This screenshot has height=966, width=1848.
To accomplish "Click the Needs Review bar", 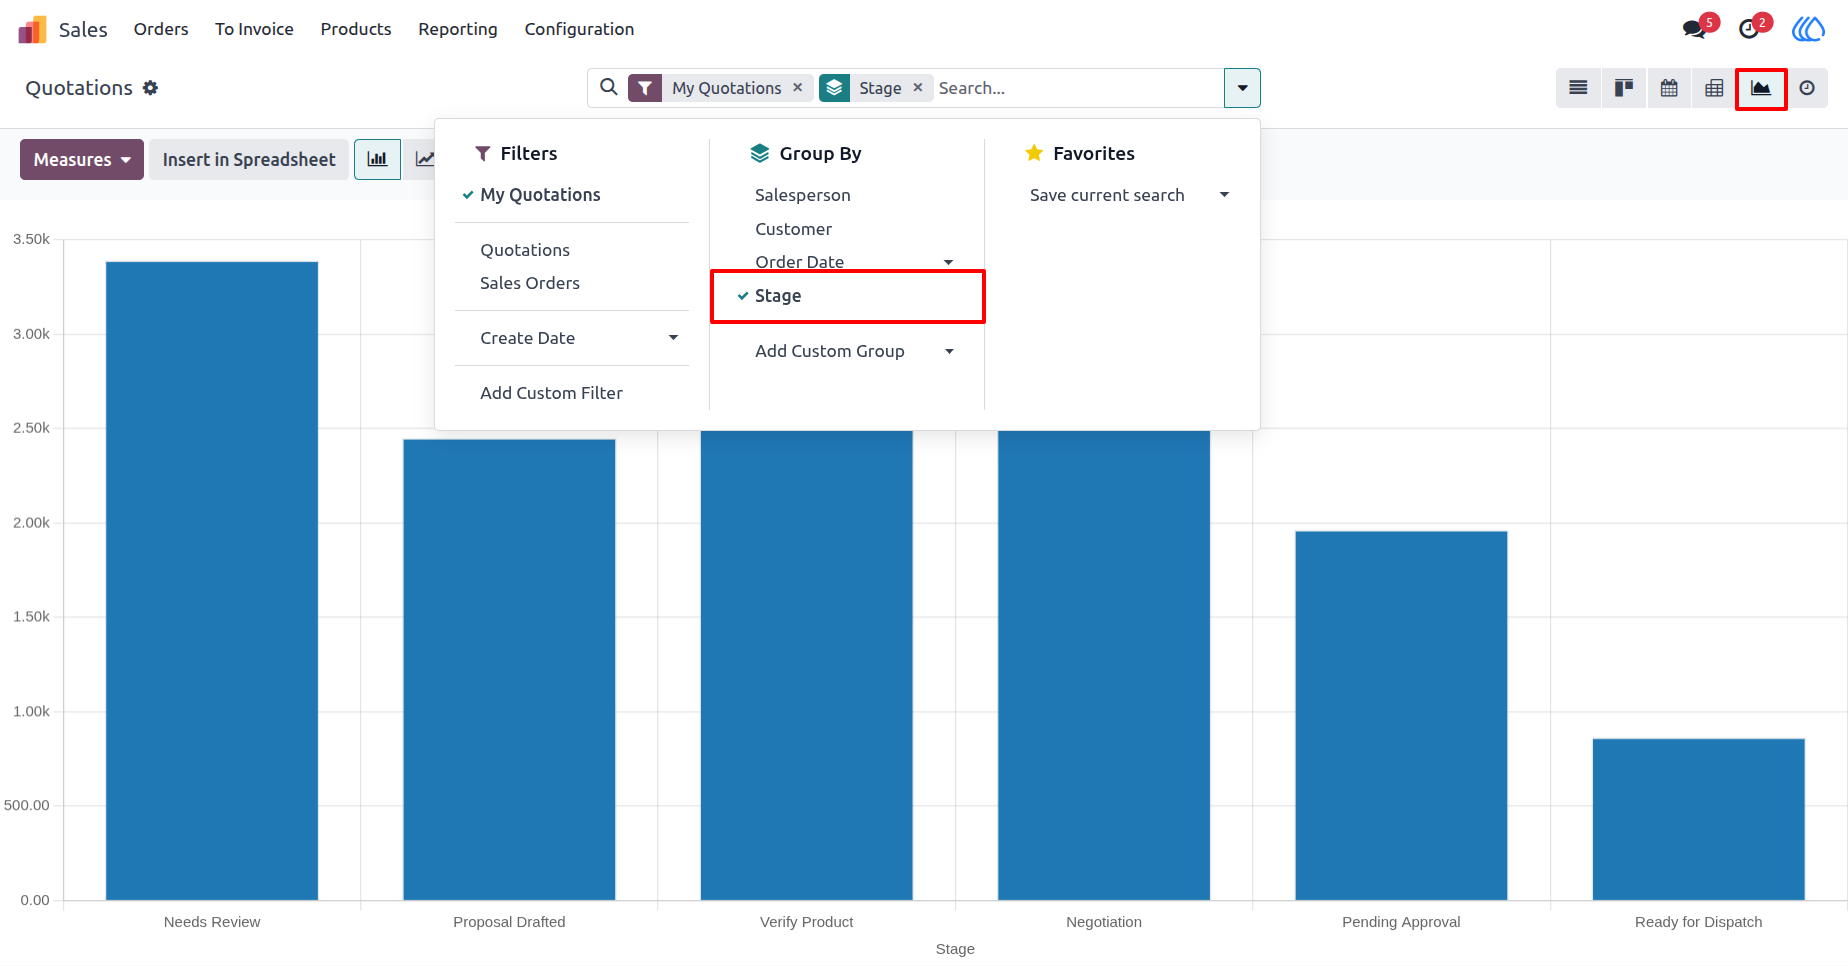I will tap(212, 581).
